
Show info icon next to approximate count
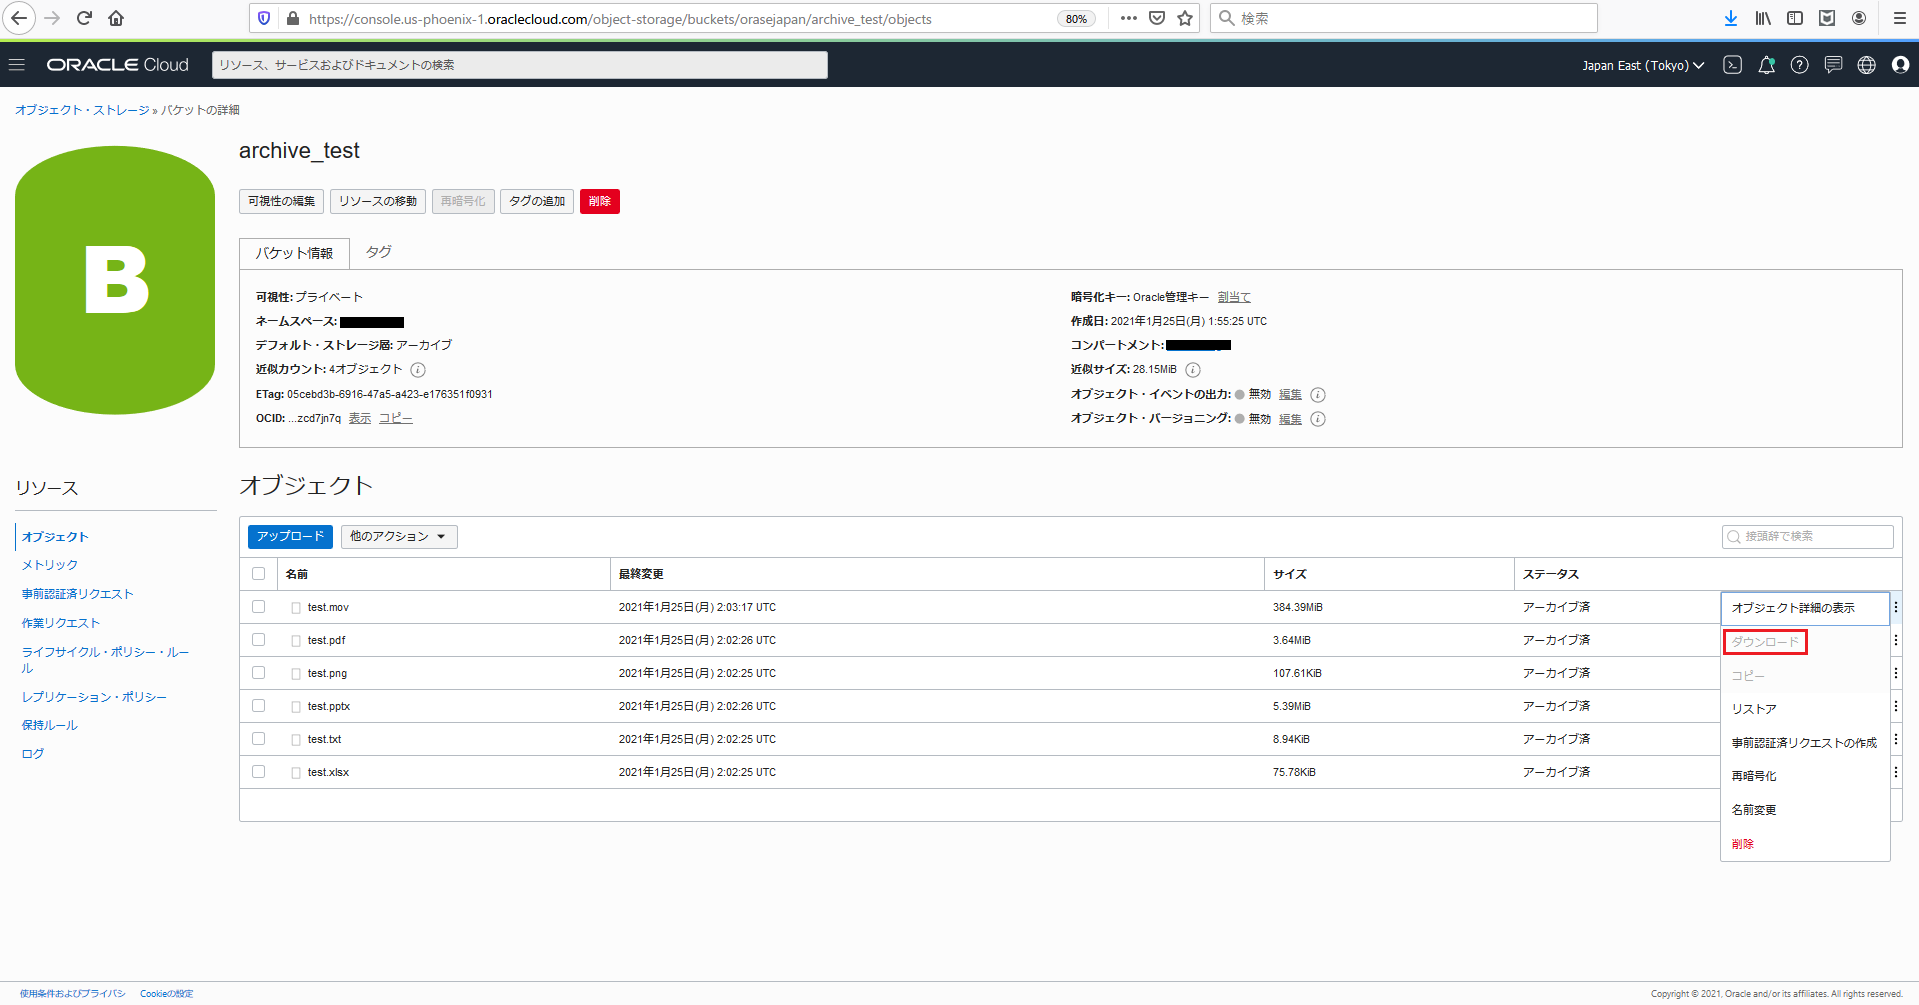pos(418,370)
